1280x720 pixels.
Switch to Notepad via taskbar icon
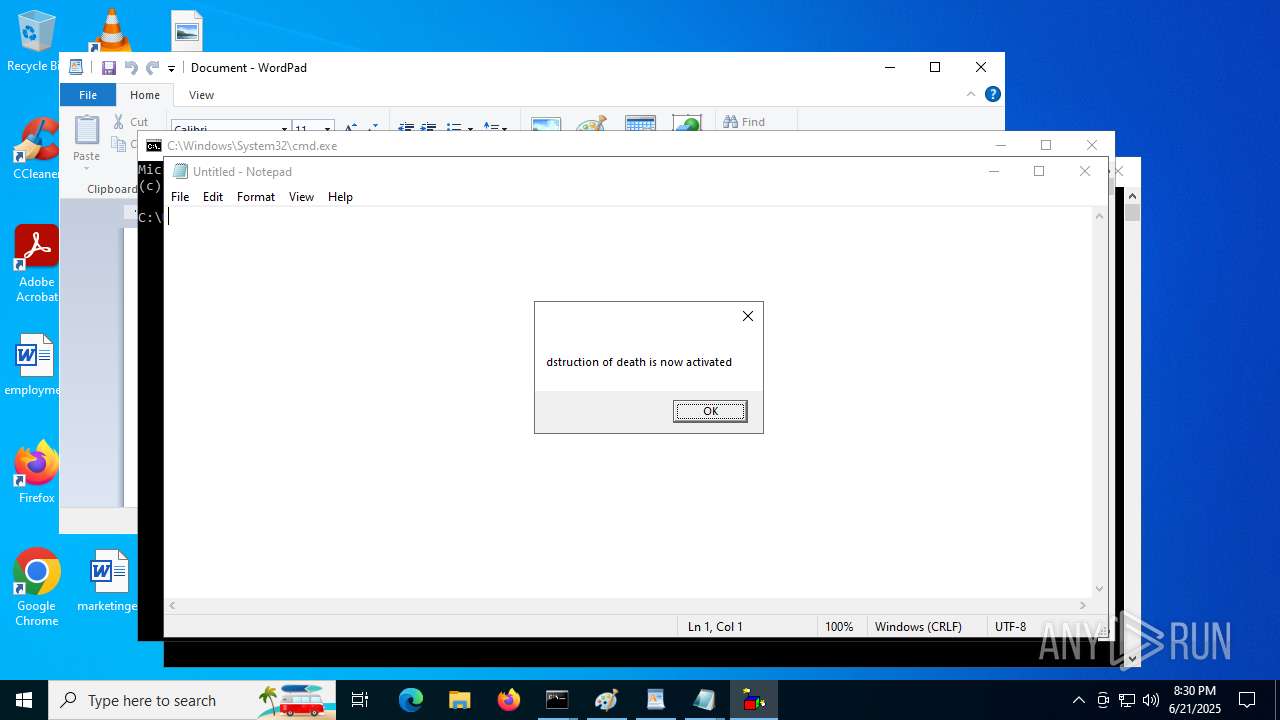pyautogui.click(x=704, y=700)
